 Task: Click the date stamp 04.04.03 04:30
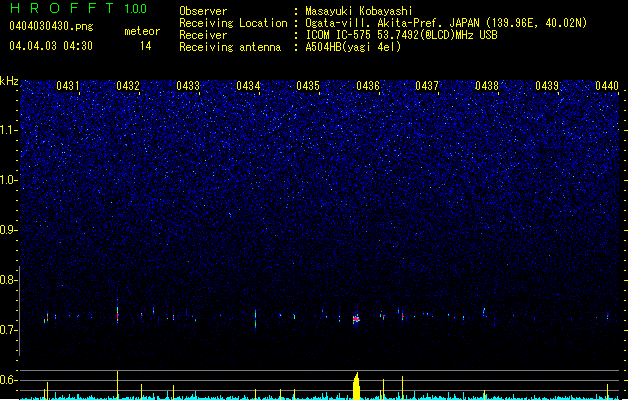click(x=51, y=46)
